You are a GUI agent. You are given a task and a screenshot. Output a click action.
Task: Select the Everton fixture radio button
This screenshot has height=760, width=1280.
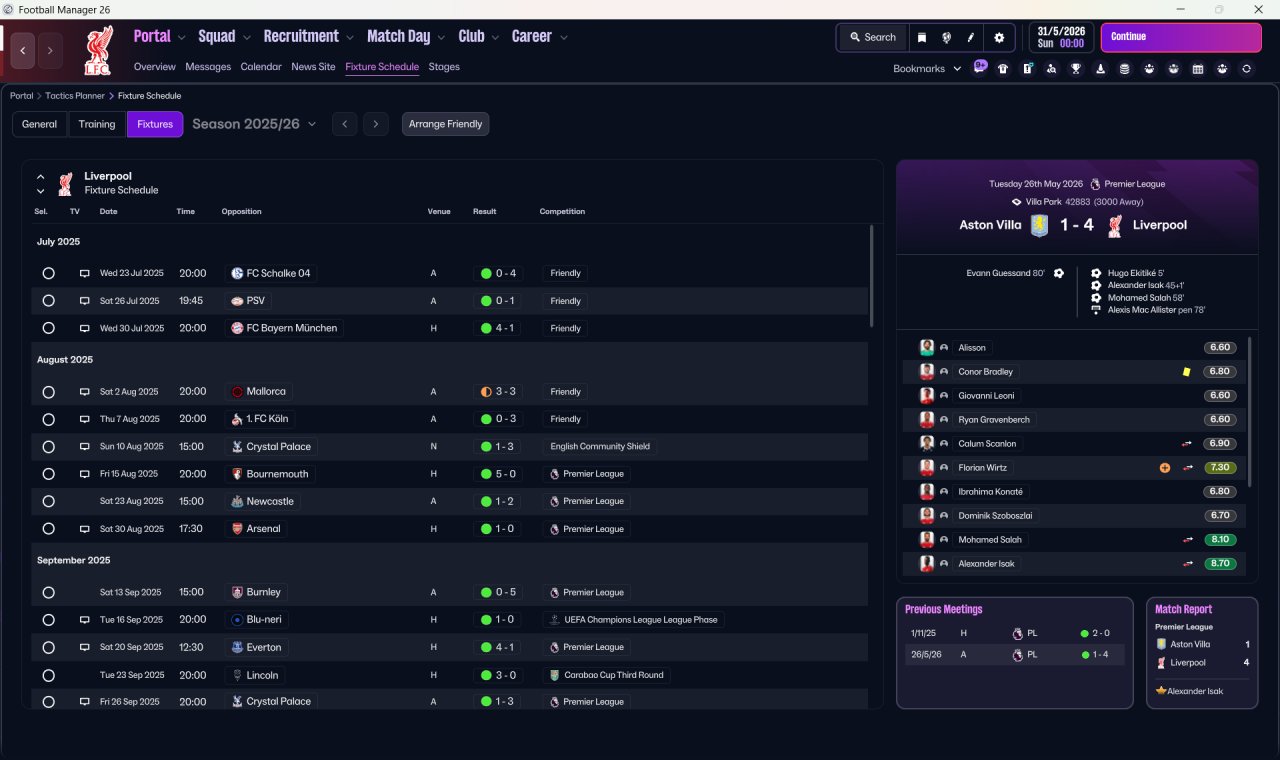click(48, 647)
